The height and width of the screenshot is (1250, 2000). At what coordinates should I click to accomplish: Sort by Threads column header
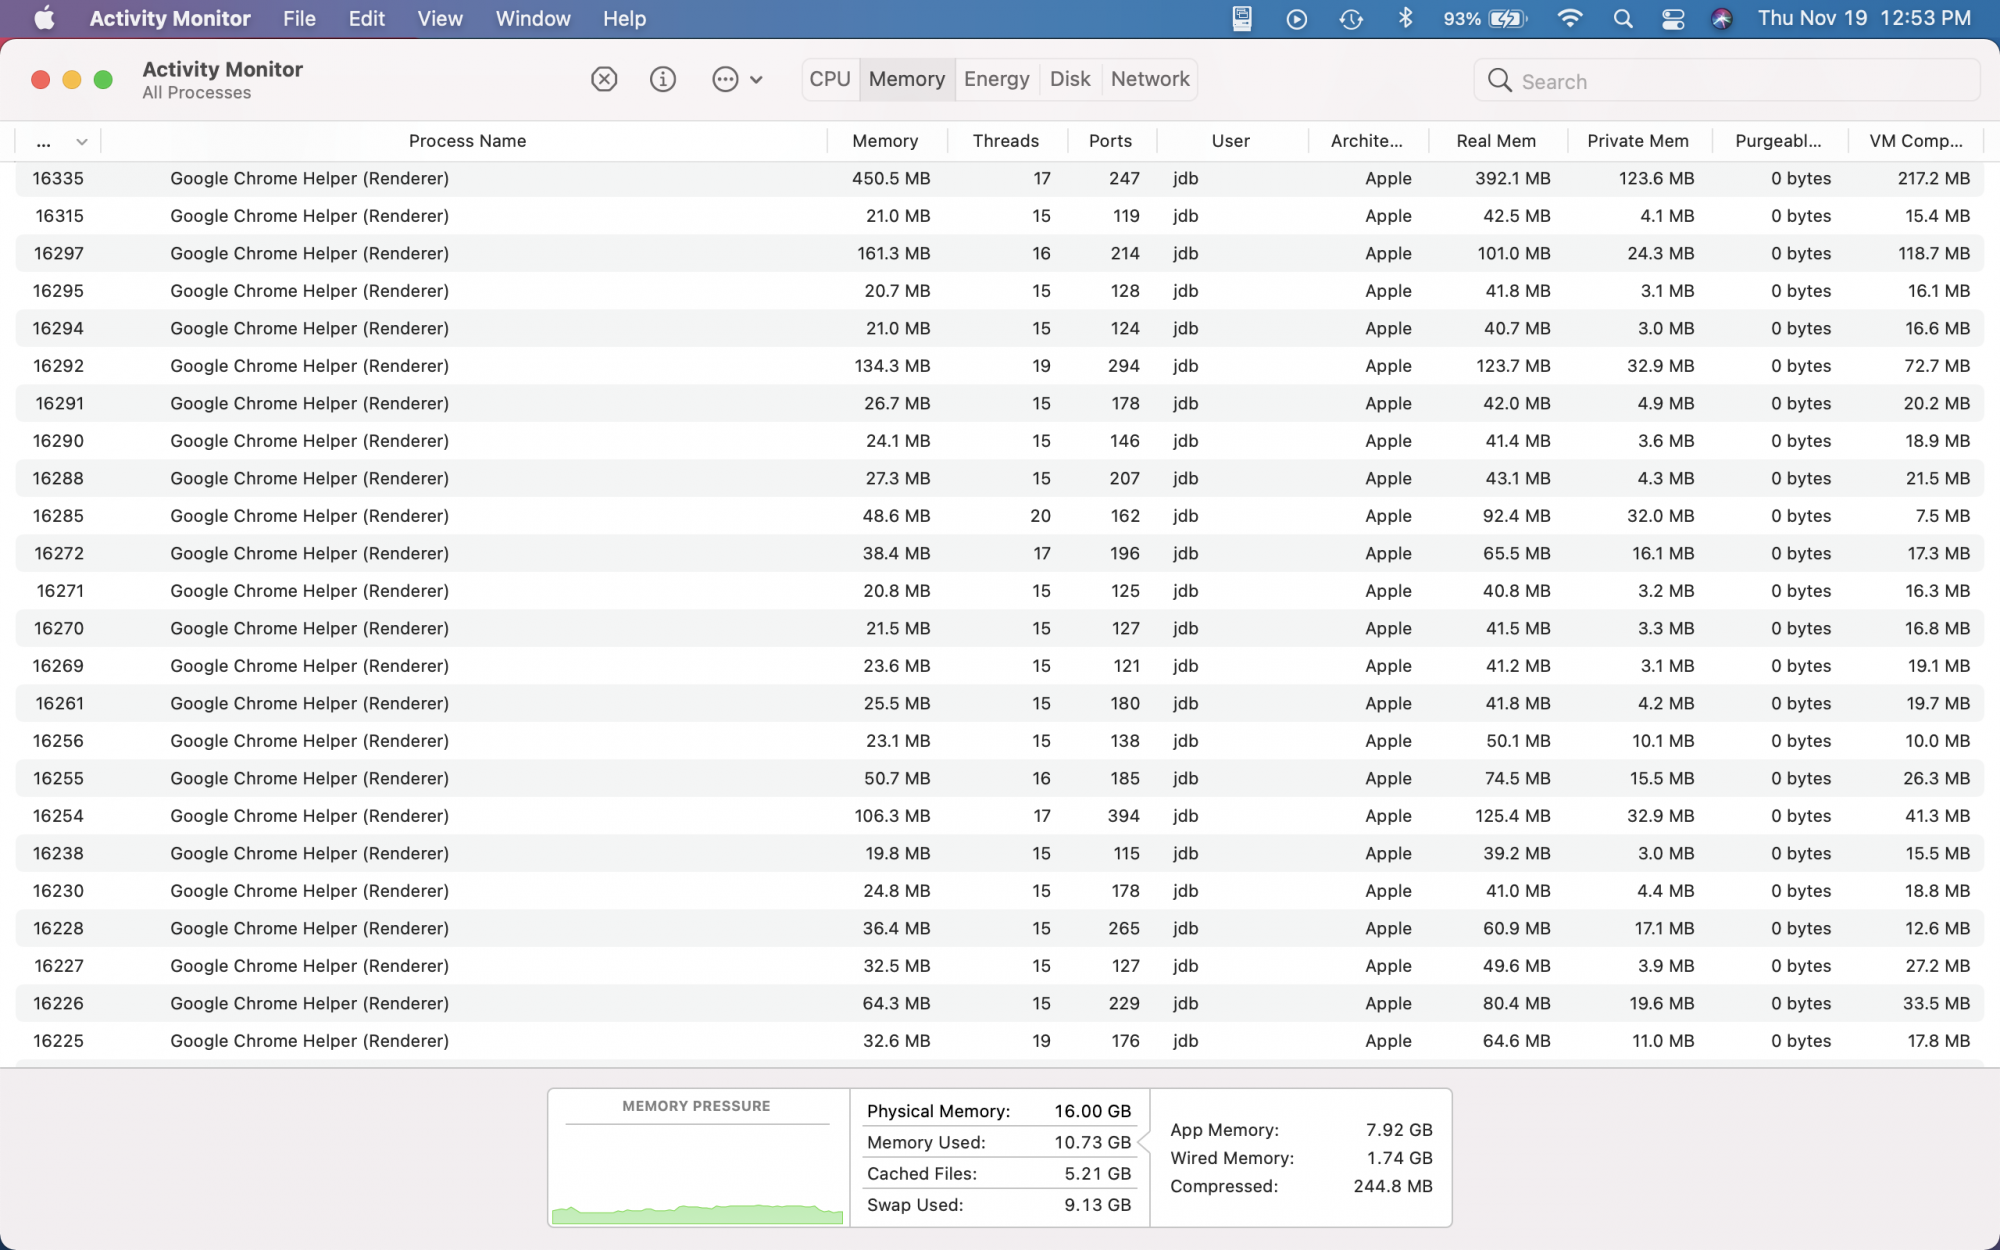coord(1006,141)
